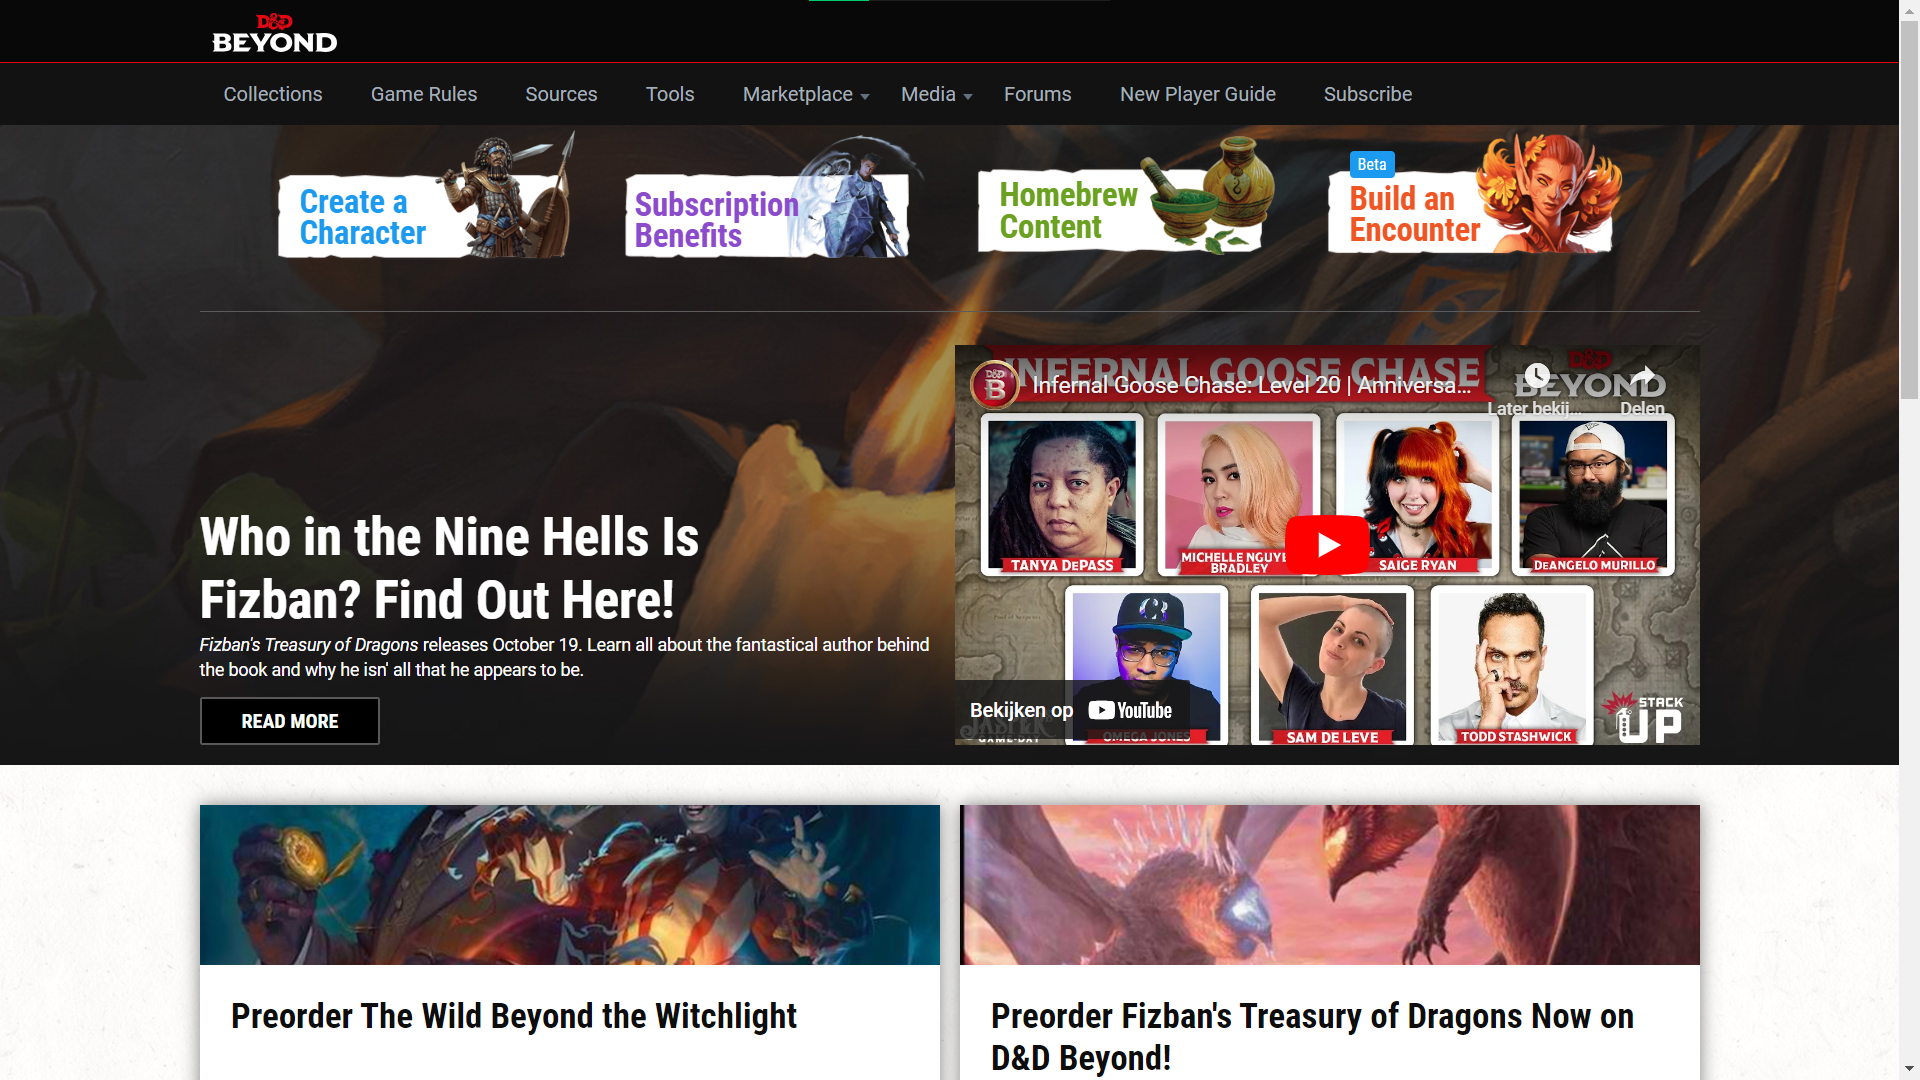Click the D&D Beyond channel avatar in video
The image size is (1920, 1080).
(x=995, y=385)
